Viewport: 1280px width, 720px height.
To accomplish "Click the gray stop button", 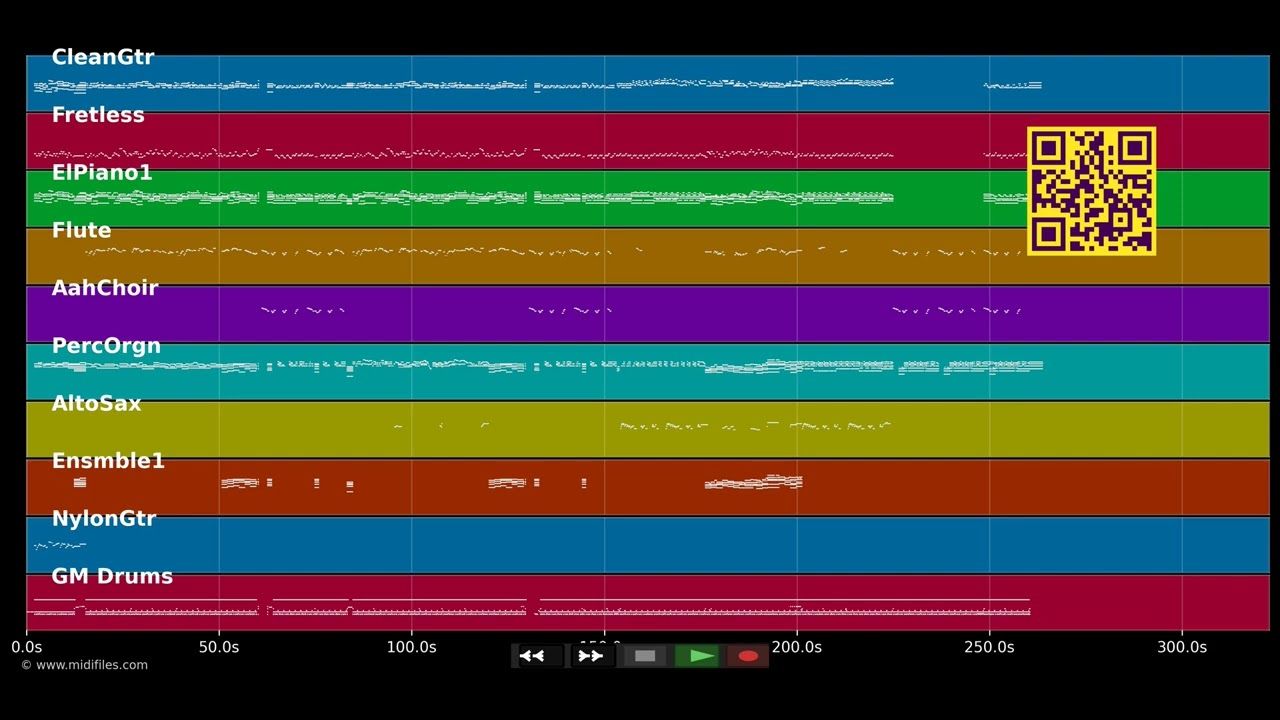I will point(645,656).
